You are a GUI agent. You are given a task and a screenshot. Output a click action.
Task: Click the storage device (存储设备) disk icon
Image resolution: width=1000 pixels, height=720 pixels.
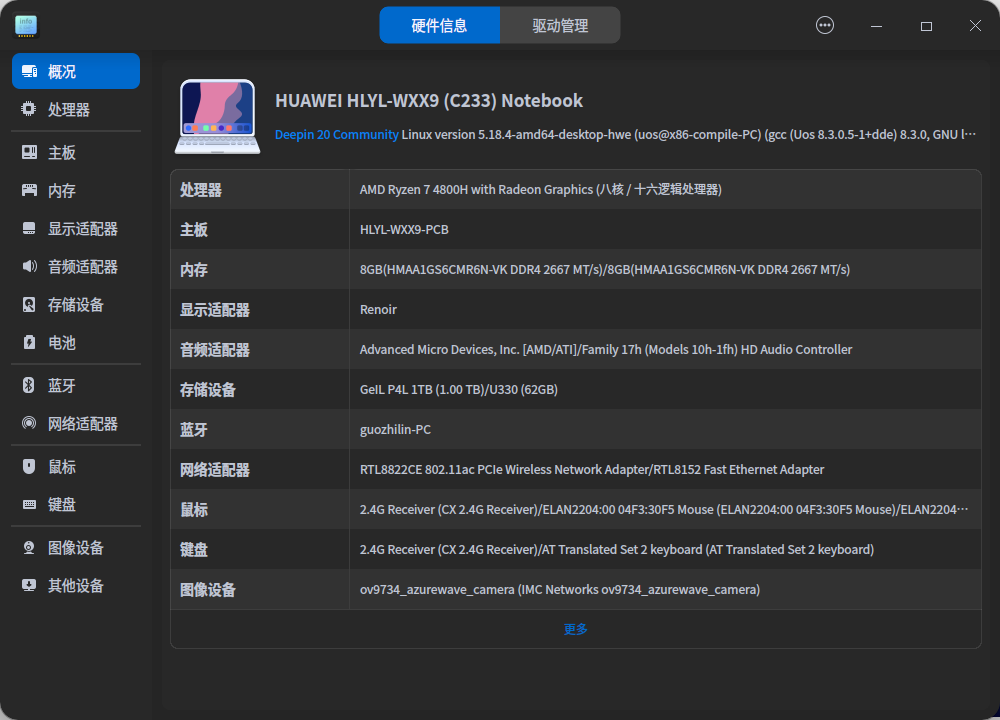coord(29,304)
